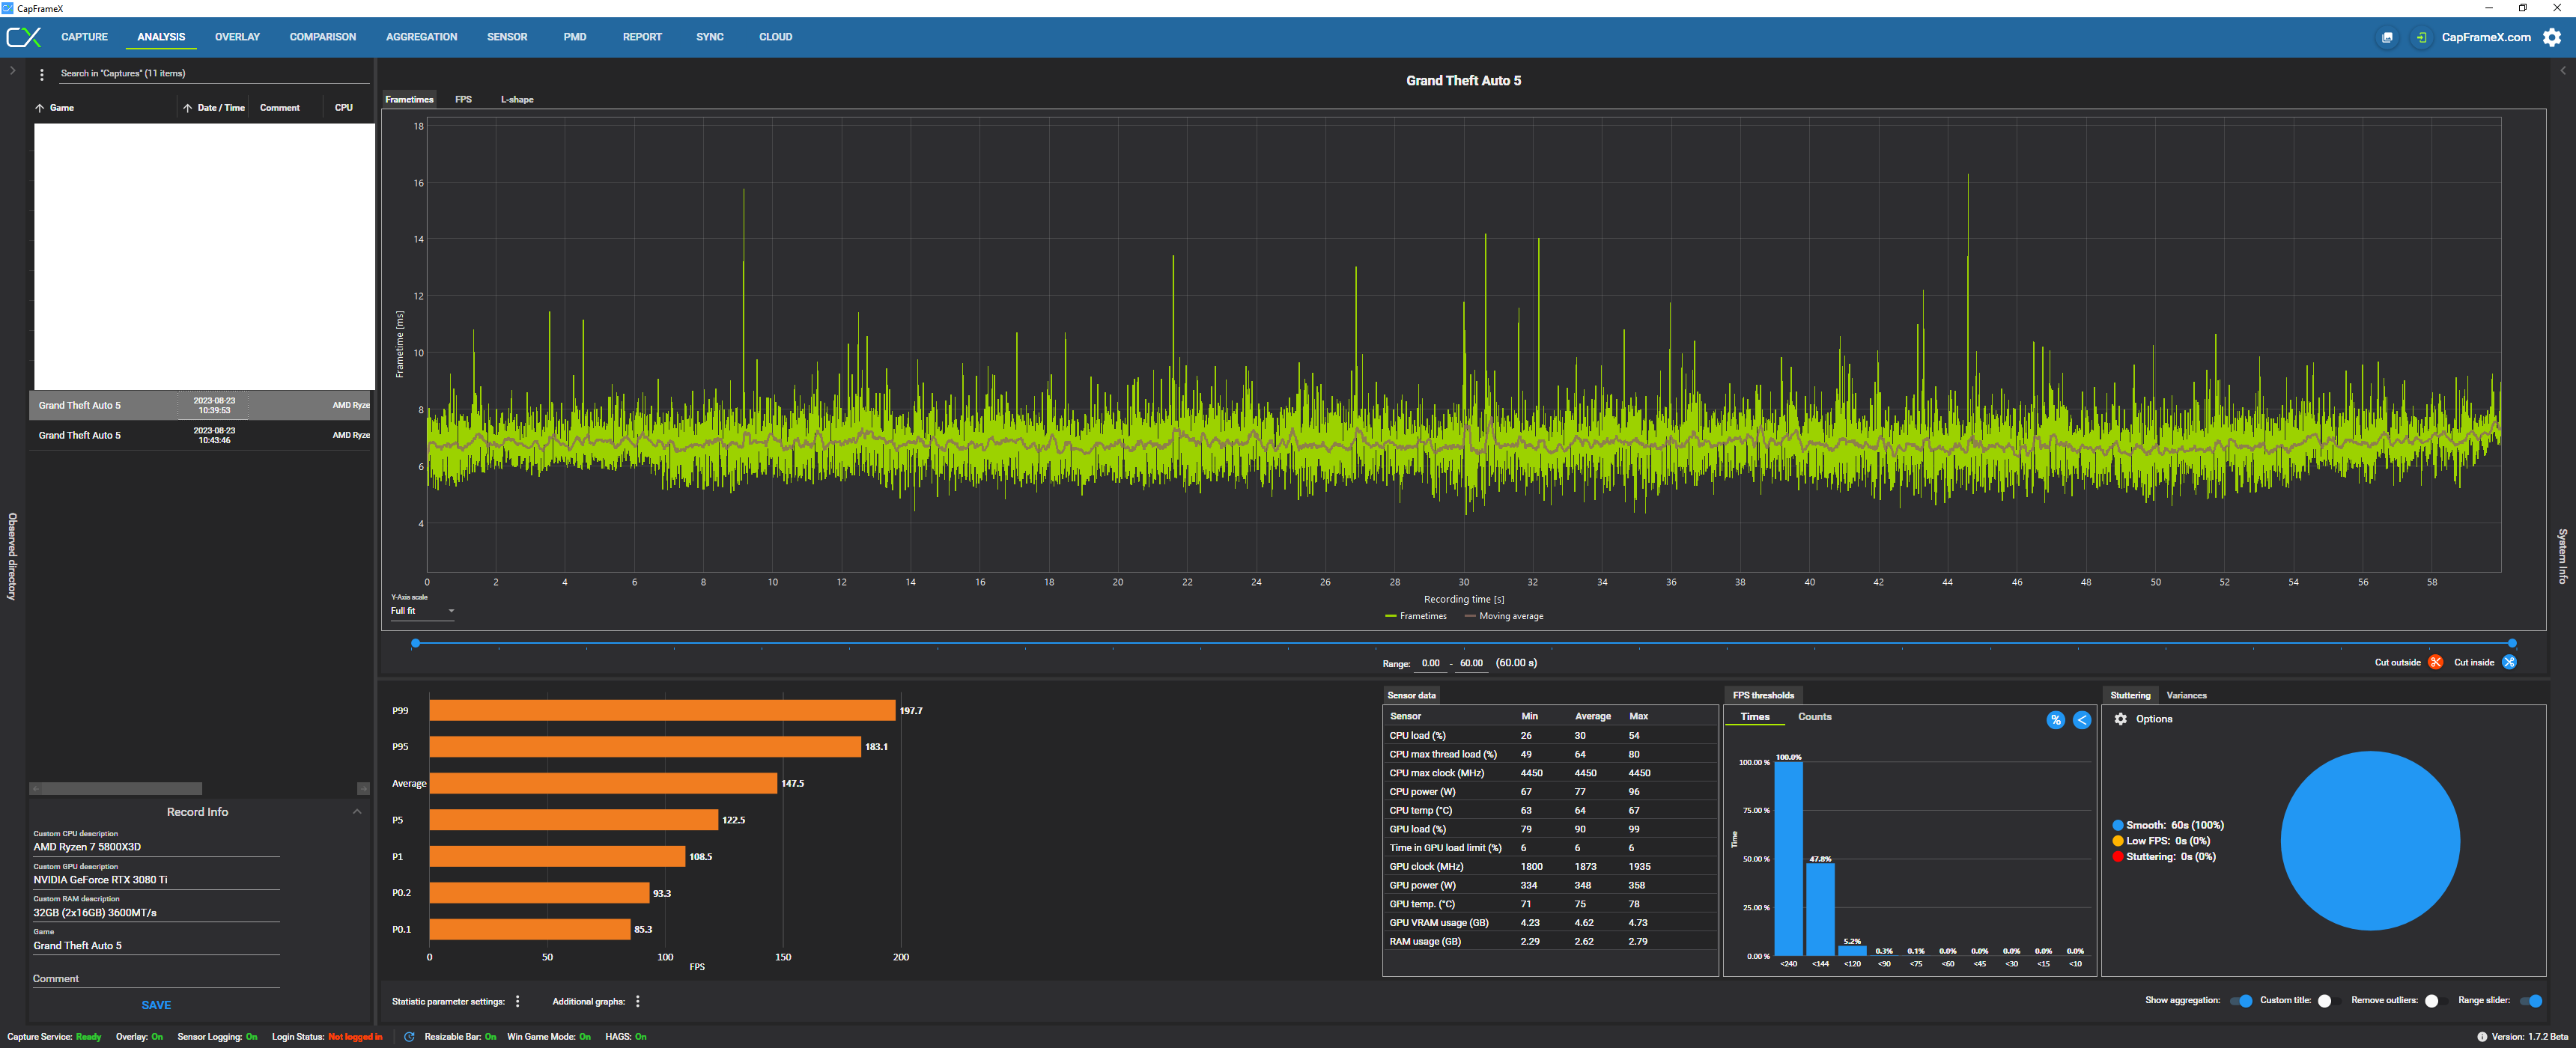
Task: Click the refresh icon next to Resizable Bar
Action: (x=409, y=1037)
